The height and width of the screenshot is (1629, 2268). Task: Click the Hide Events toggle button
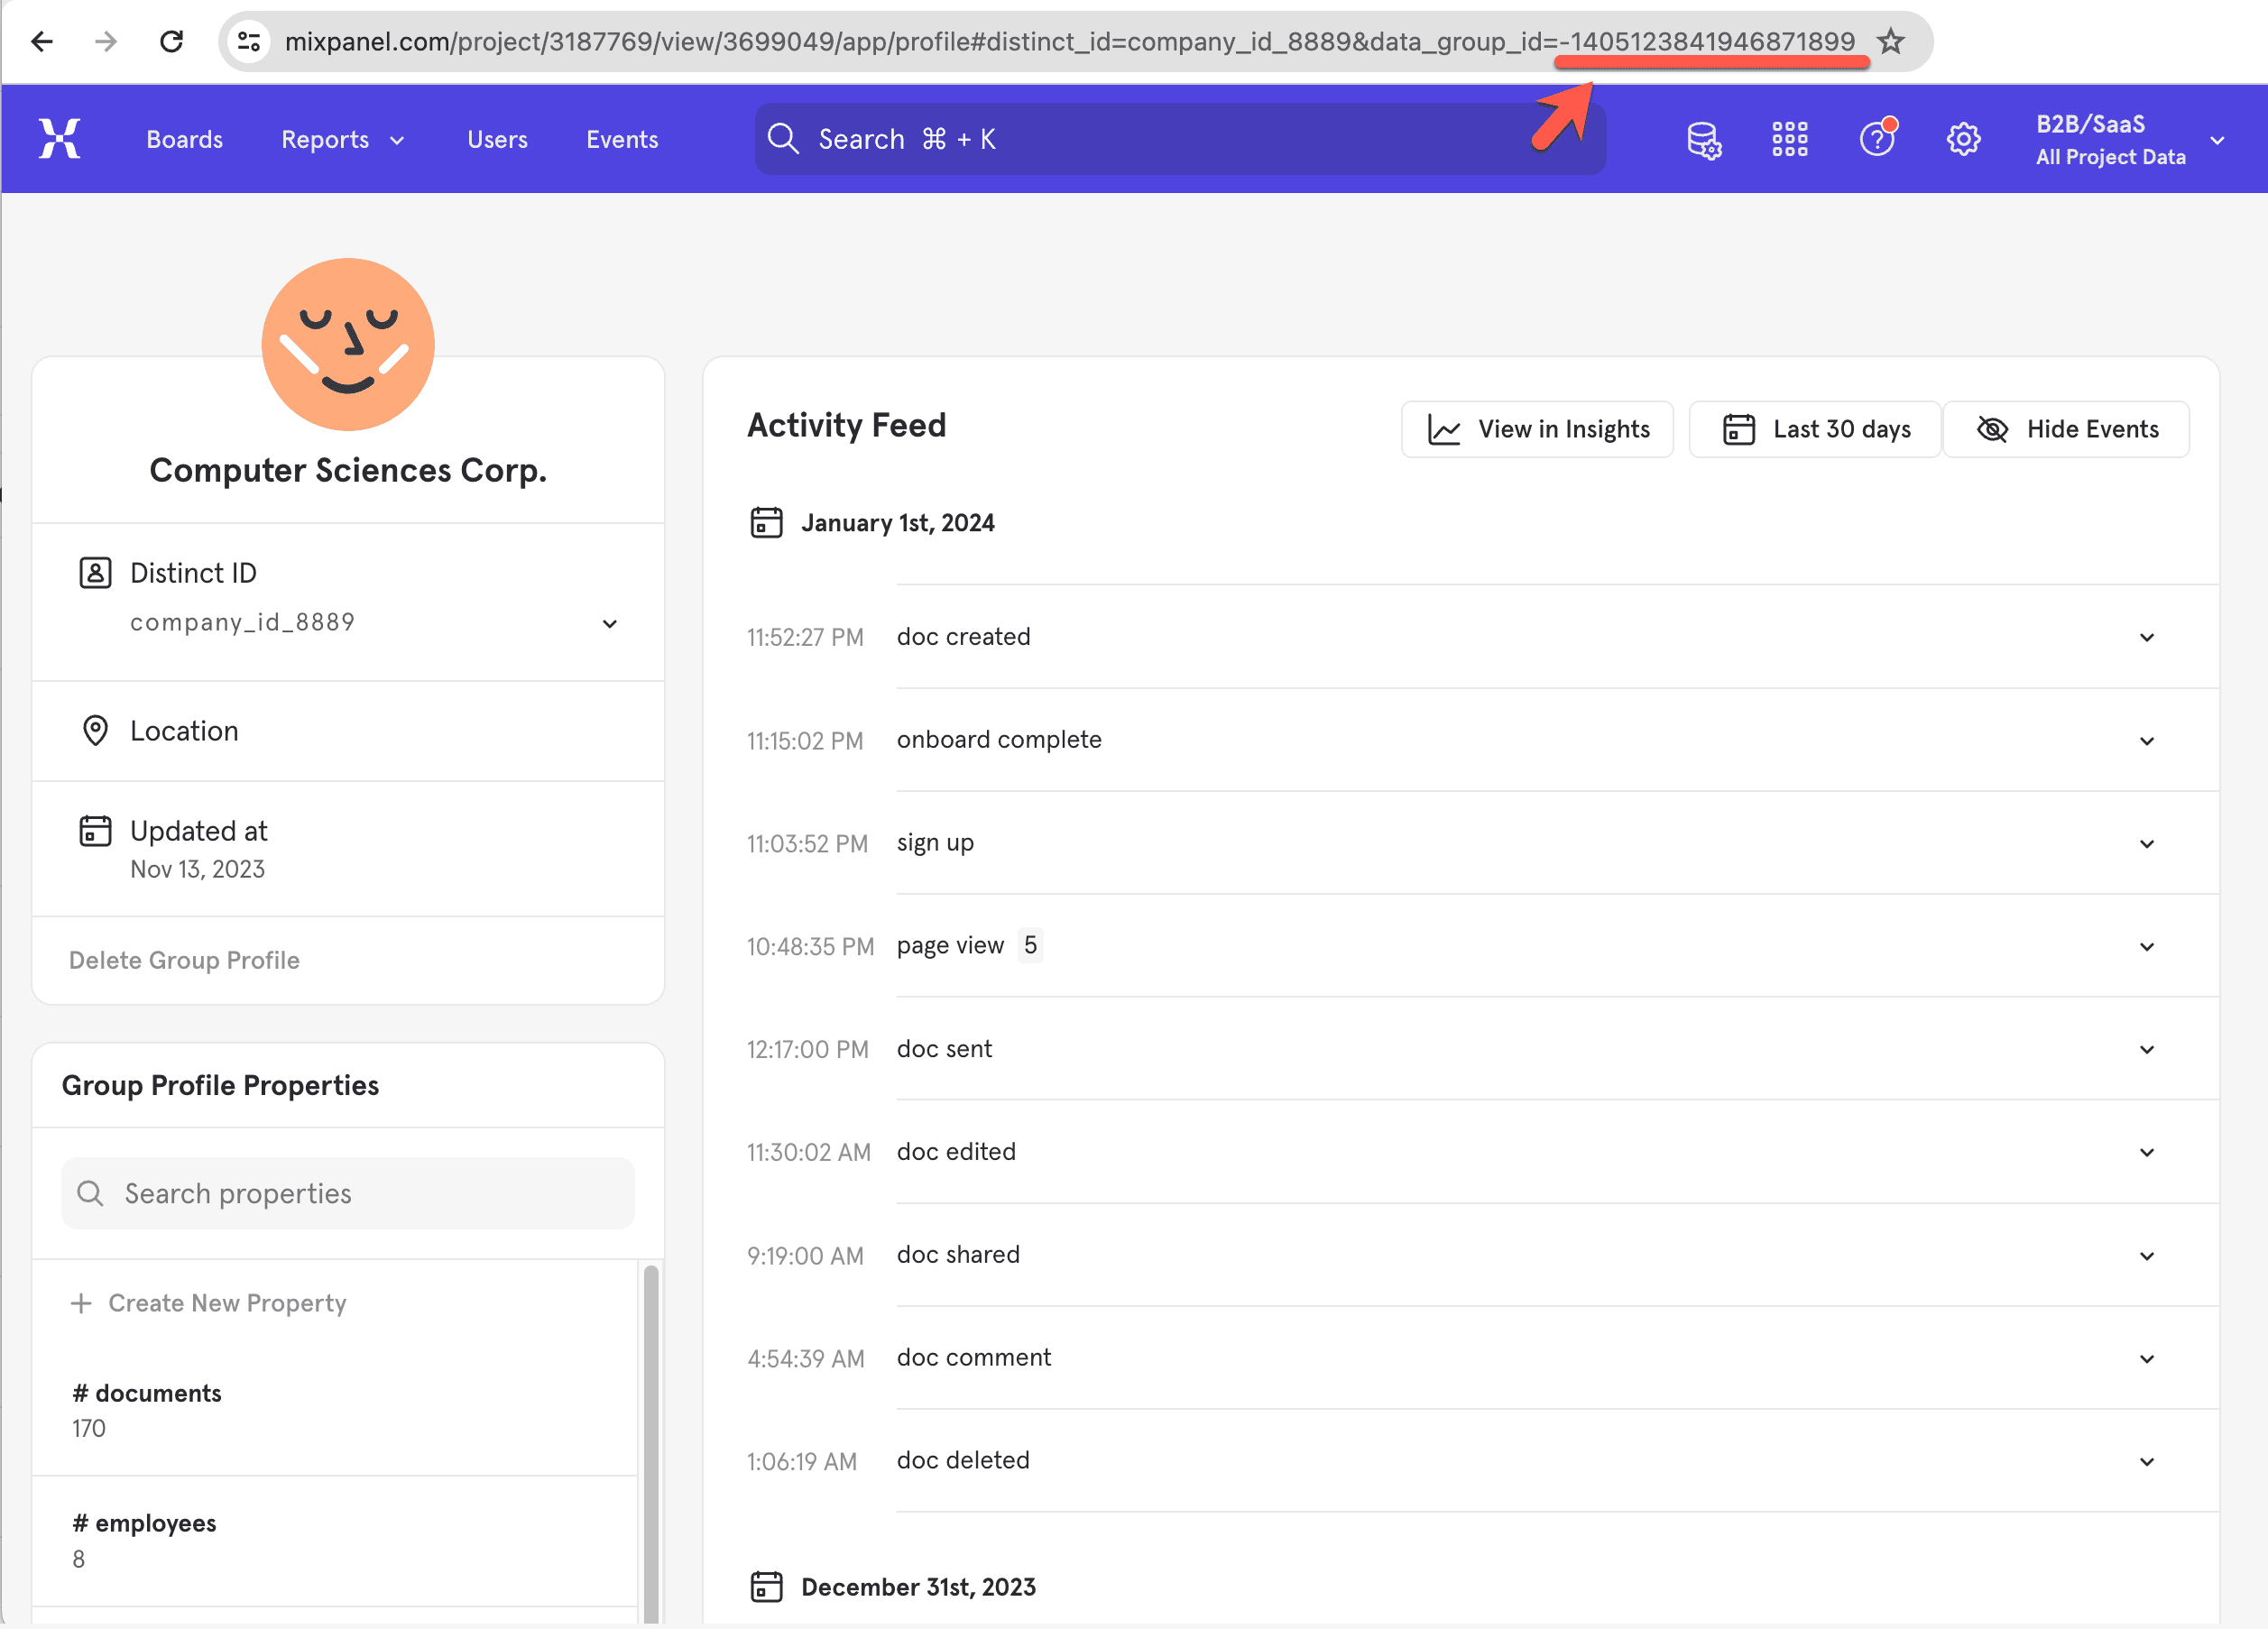point(2066,429)
